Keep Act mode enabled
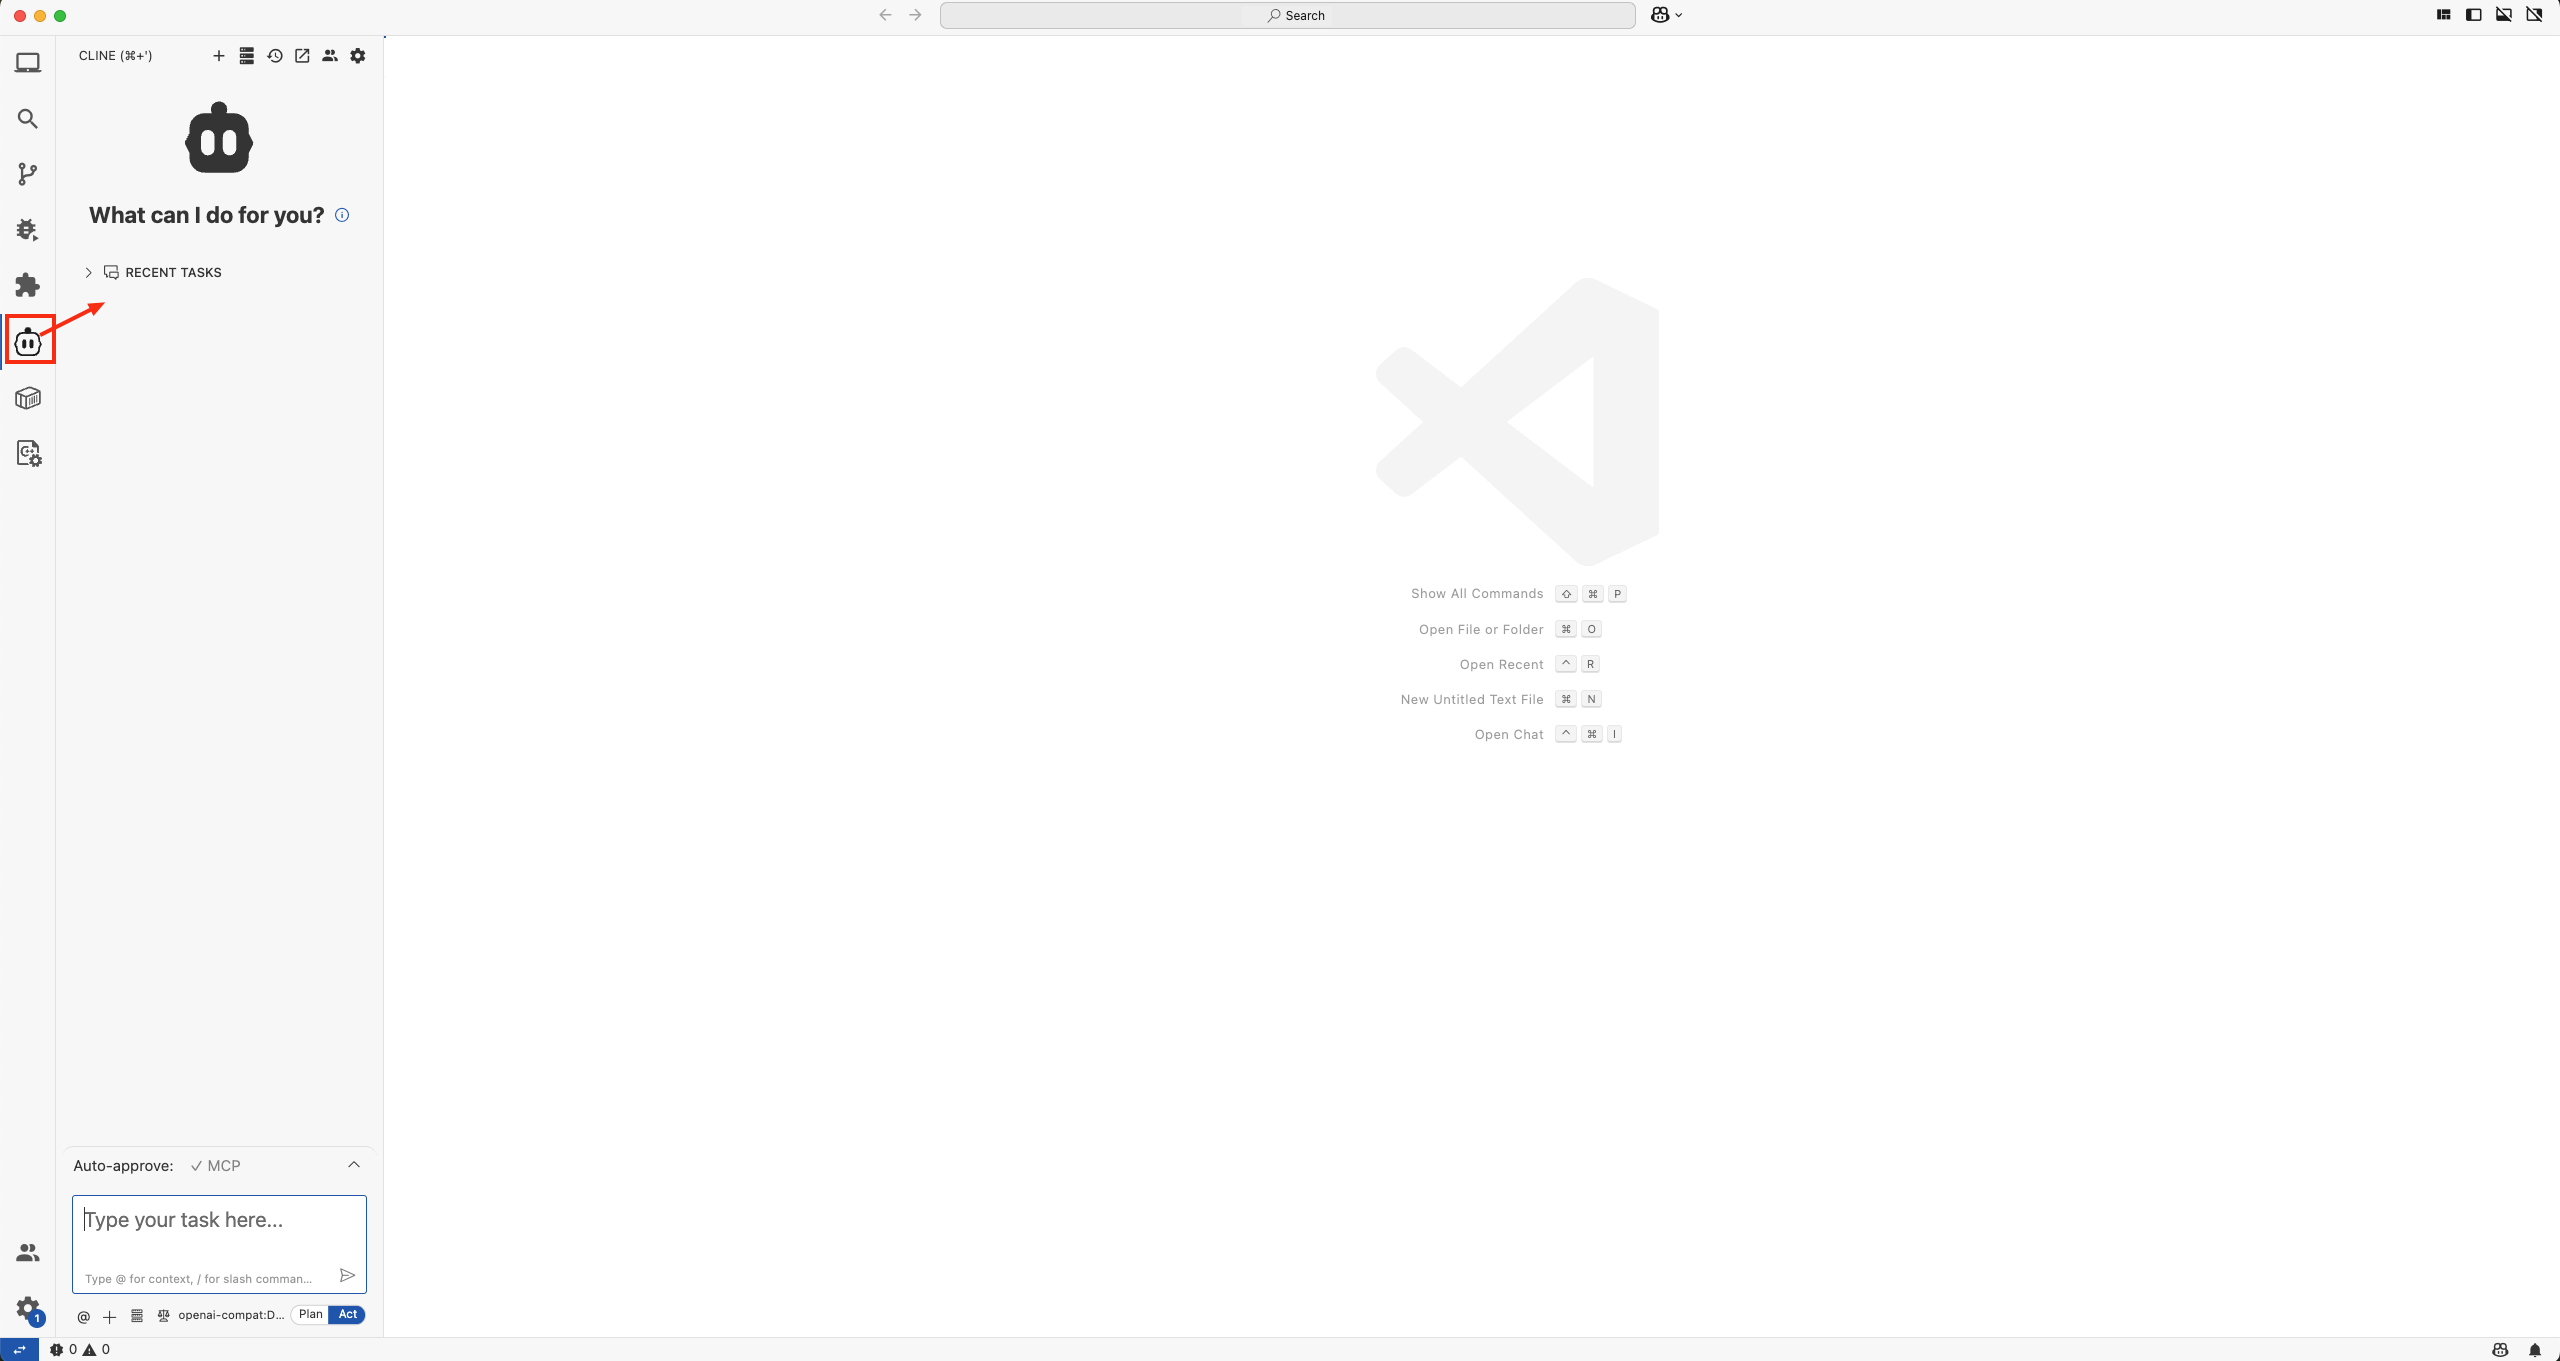This screenshot has width=2560, height=1361. (346, 1315)
